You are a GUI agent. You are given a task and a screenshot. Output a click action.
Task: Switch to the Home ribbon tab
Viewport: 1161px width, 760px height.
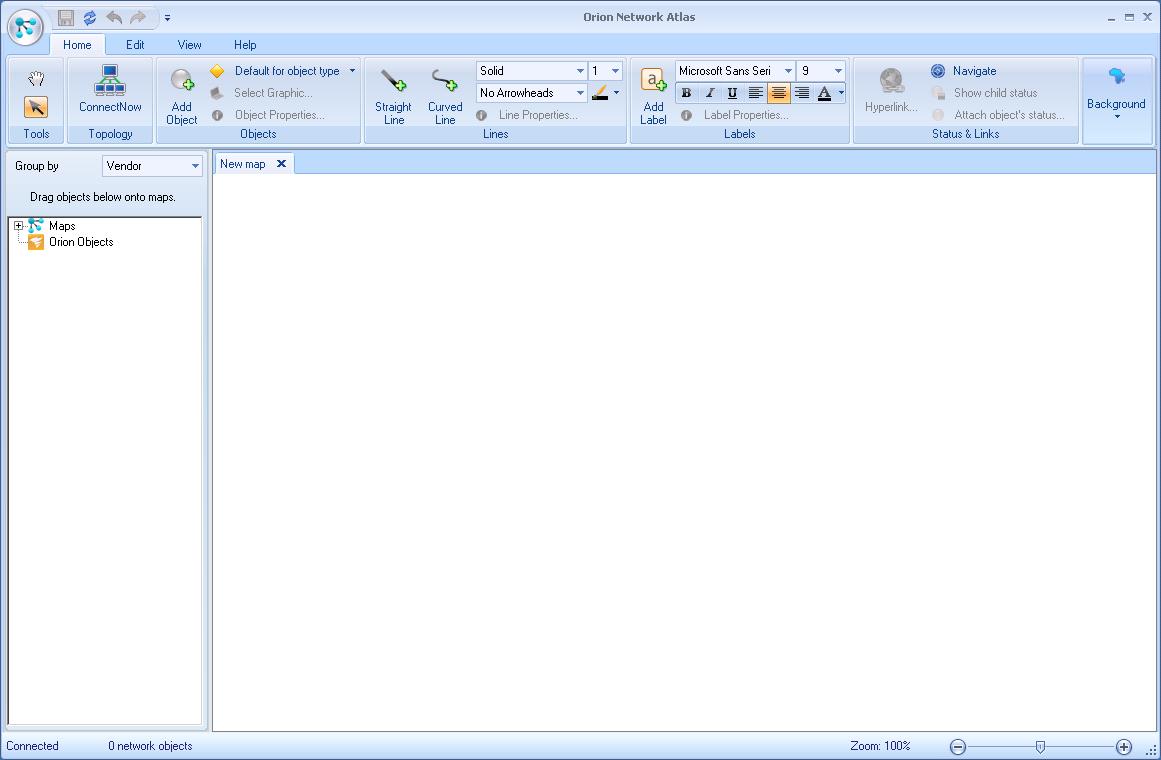(x=77, y=44)
